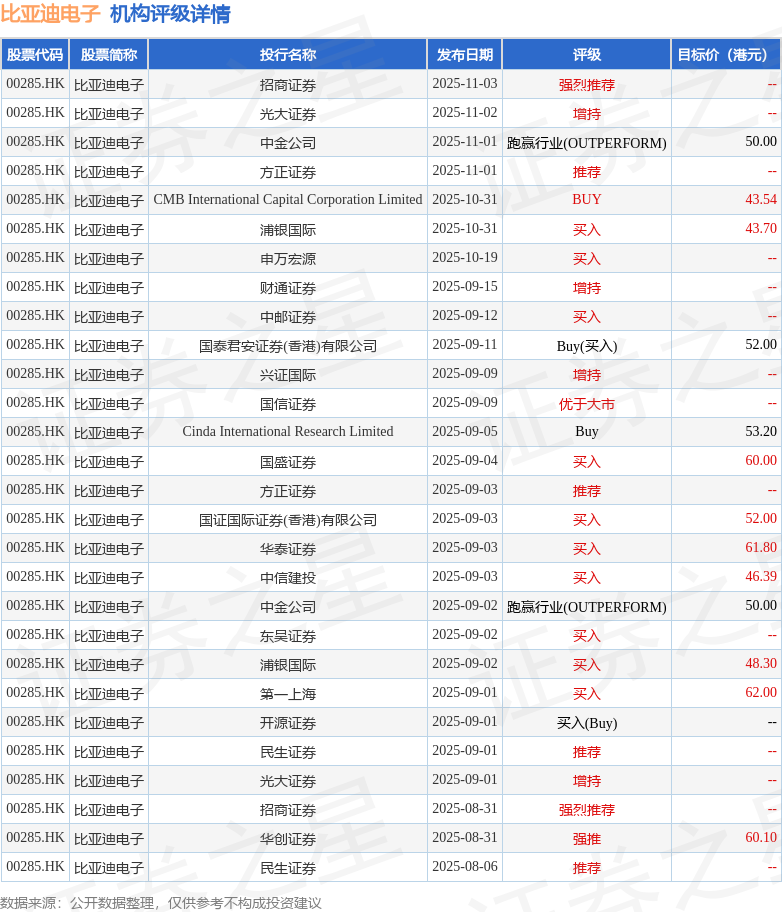
Task: Click the 买入(Buy) rating cell
Action: point(586,723)
